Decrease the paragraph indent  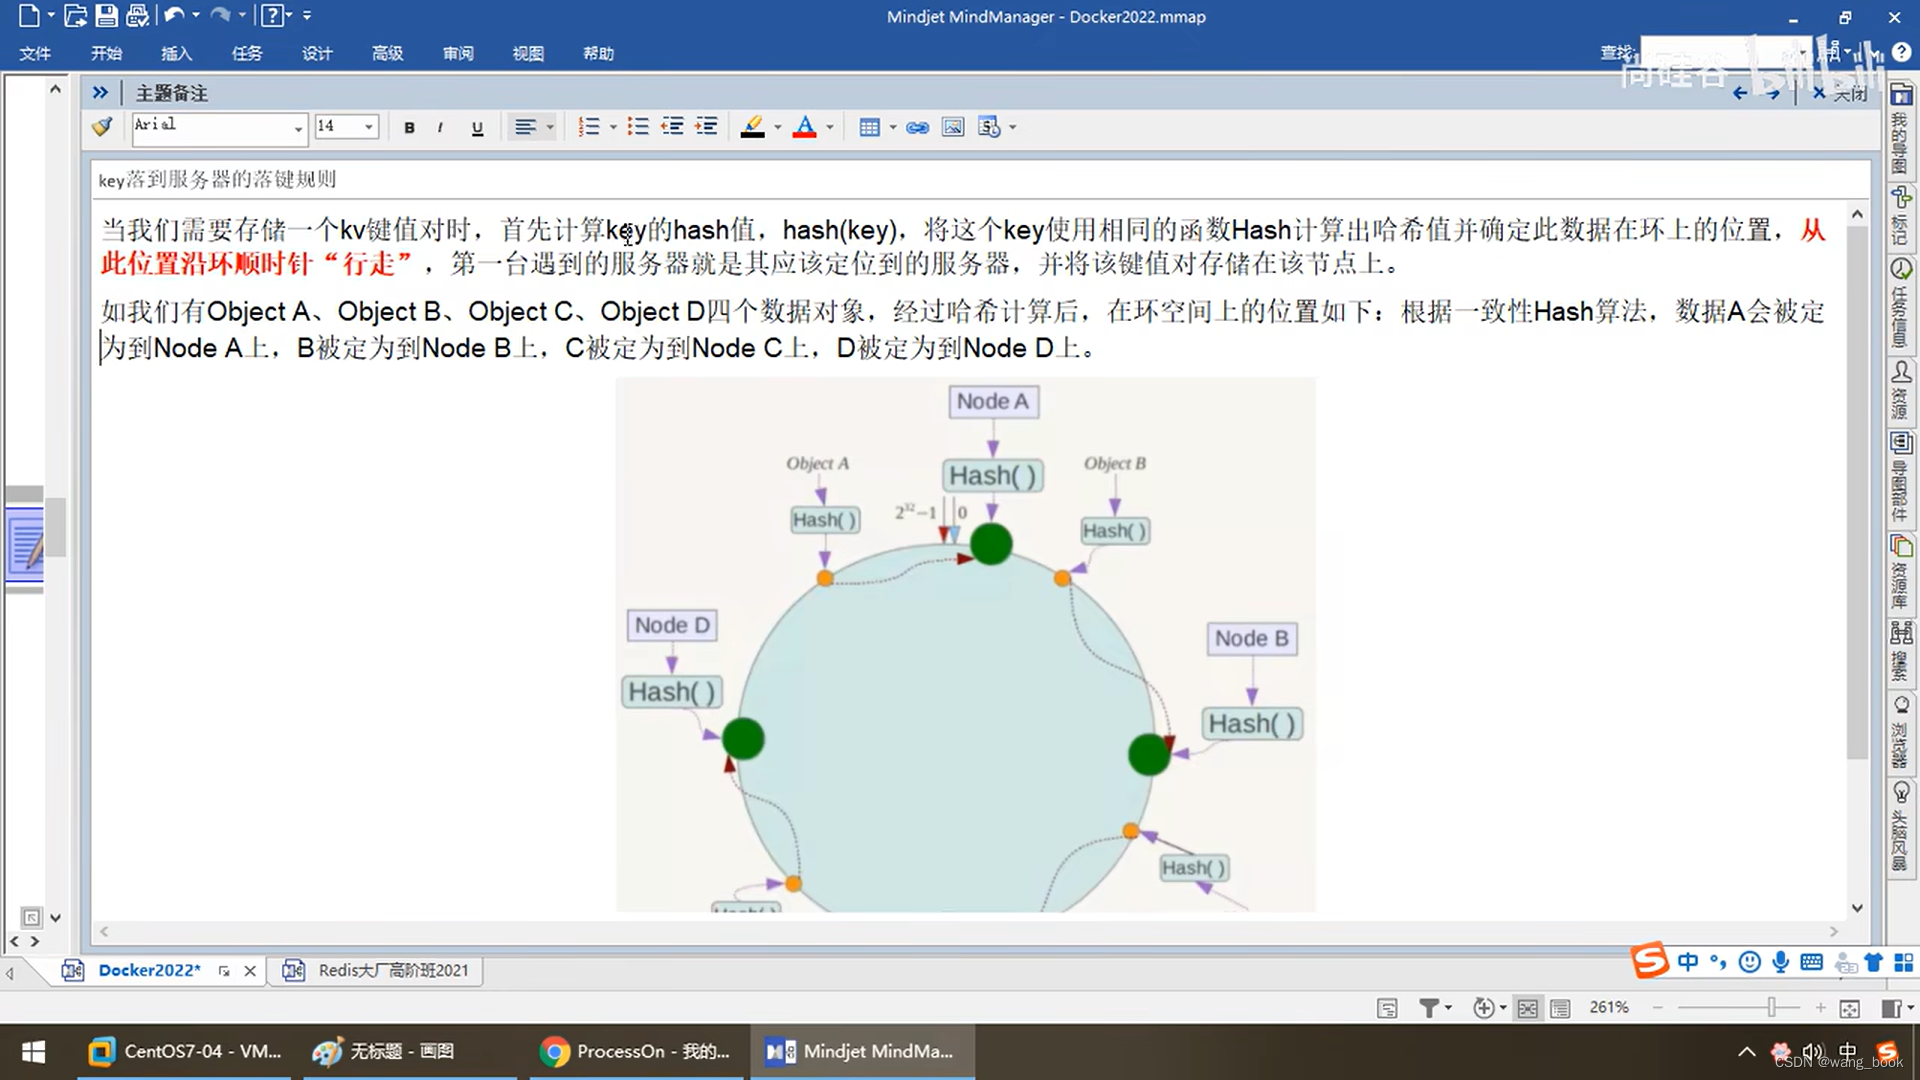672,127
